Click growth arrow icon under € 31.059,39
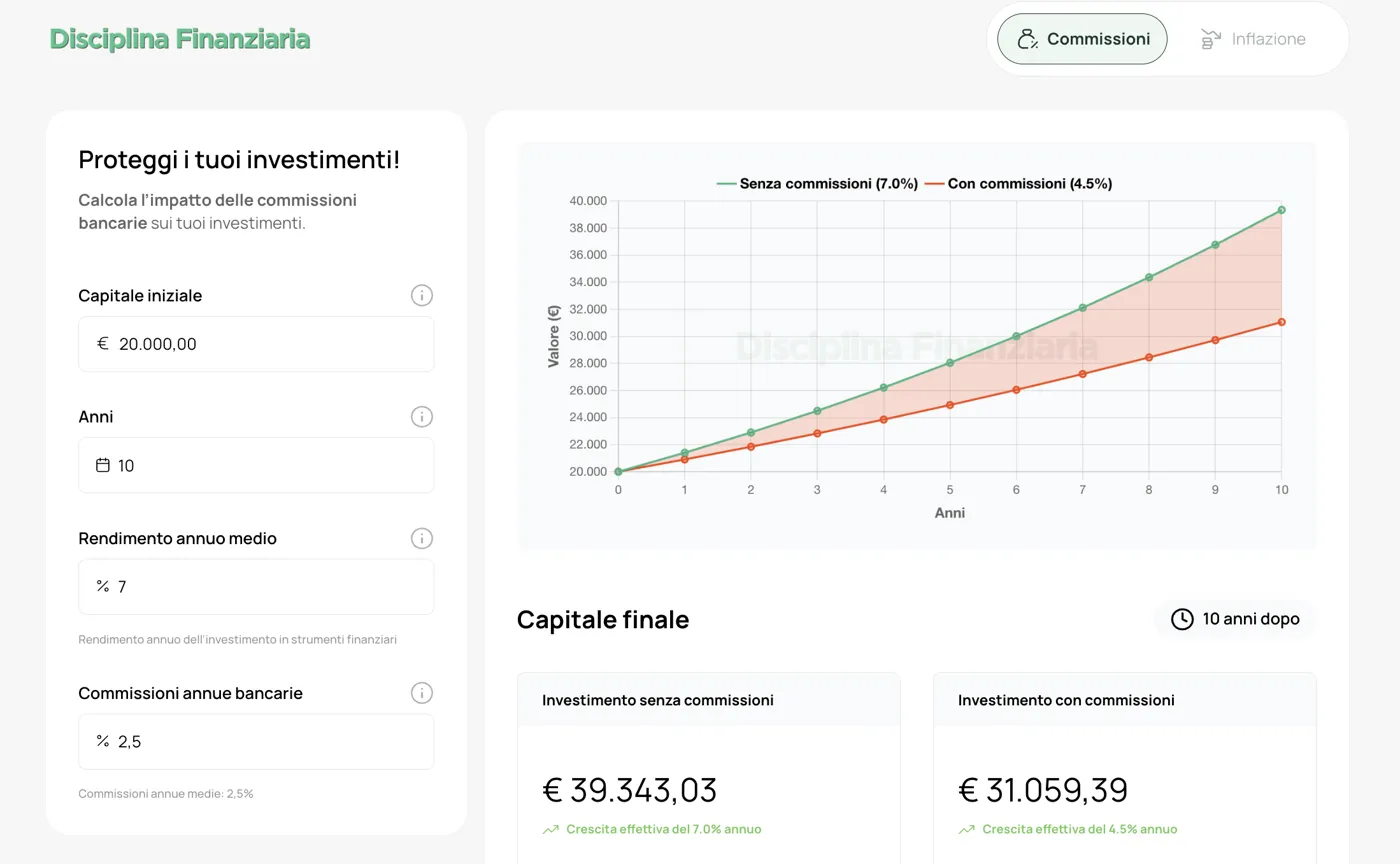The width and height of the screenshot is (1400, 864). (966, 829)
